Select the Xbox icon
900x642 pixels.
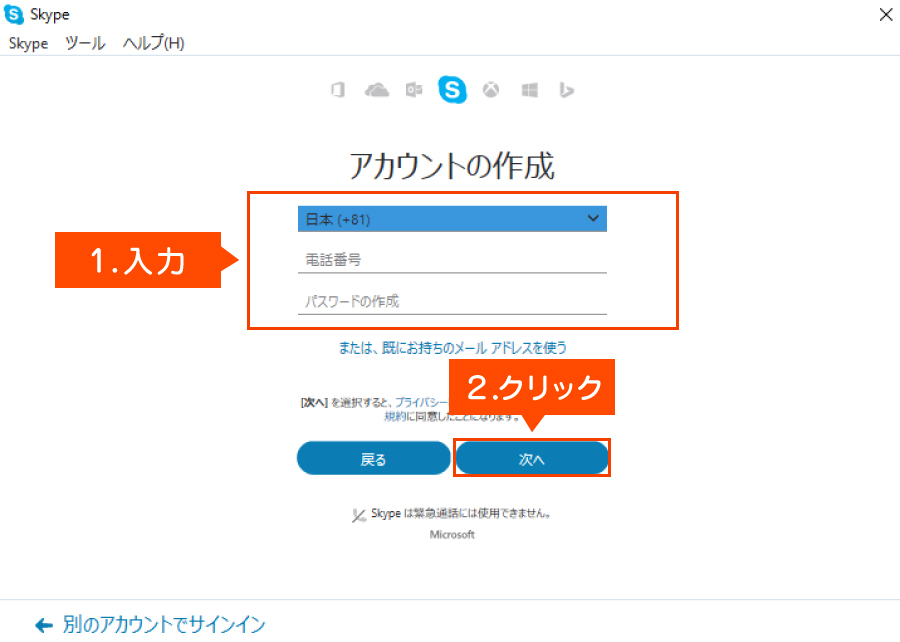click(x=490, y=90)
